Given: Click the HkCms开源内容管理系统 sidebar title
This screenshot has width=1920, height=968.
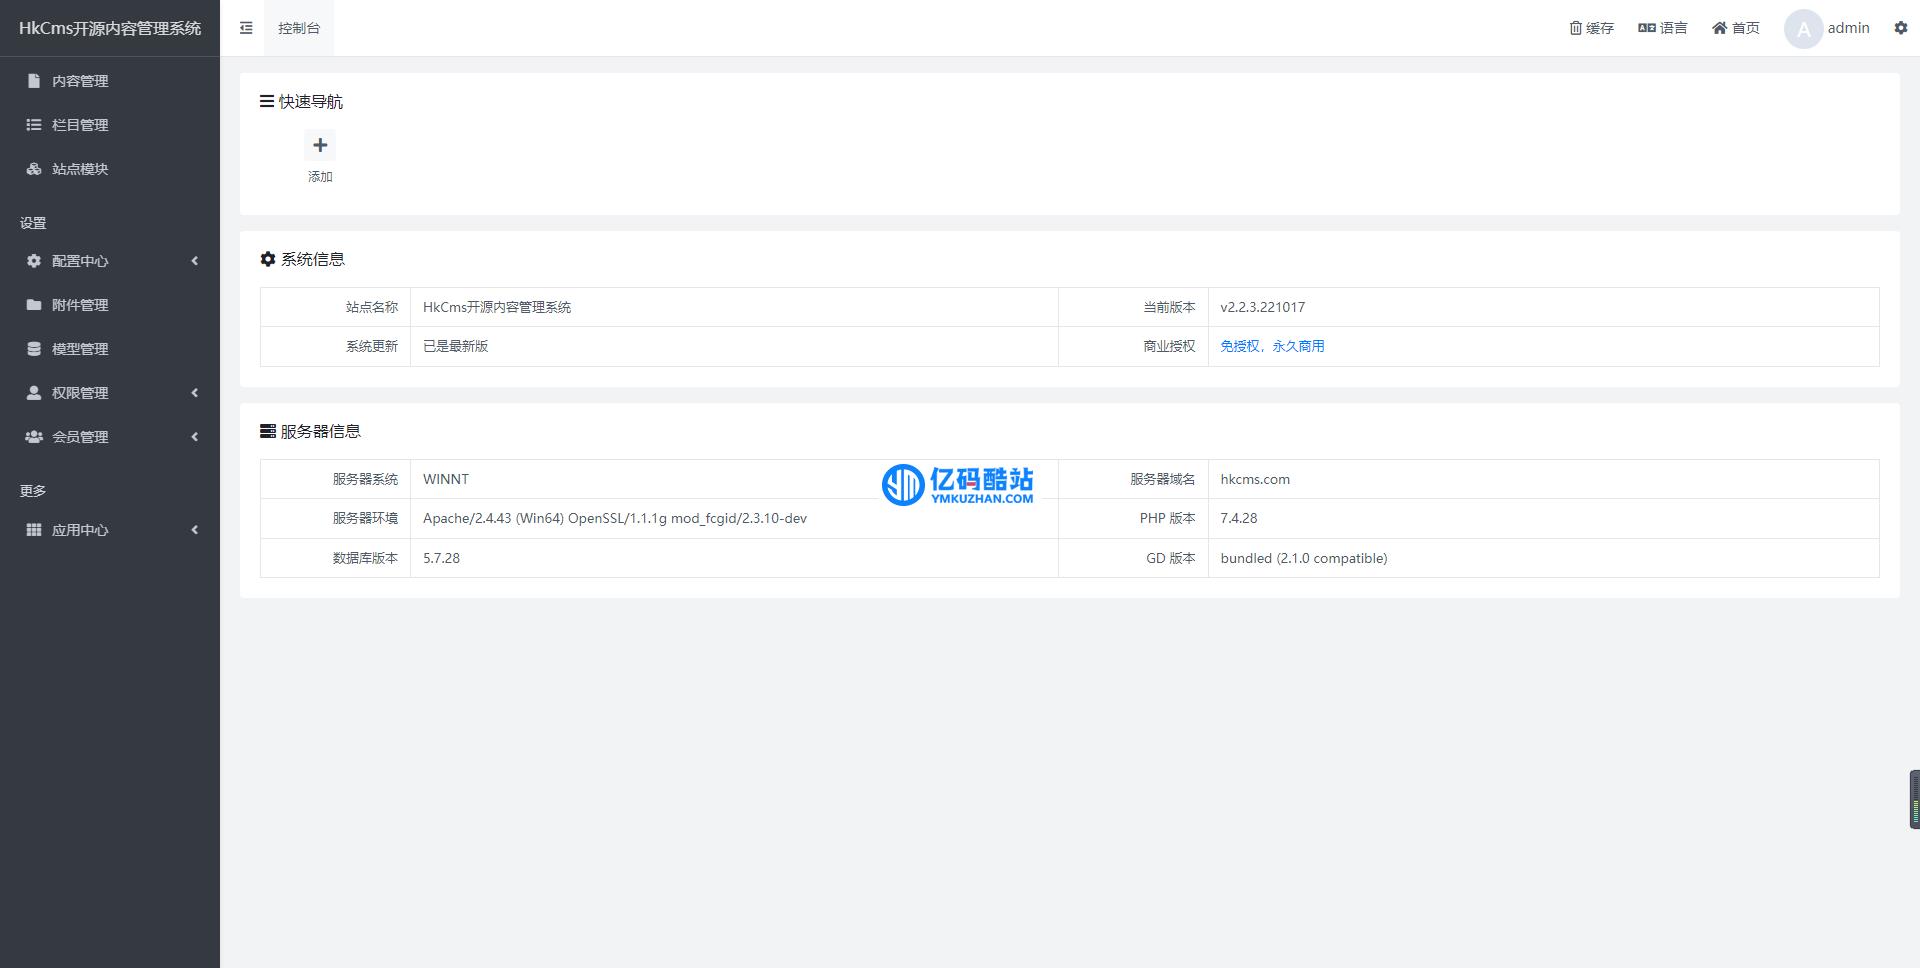Looking at the screenshot, I should pyautogui.click(x=110, y=28).
